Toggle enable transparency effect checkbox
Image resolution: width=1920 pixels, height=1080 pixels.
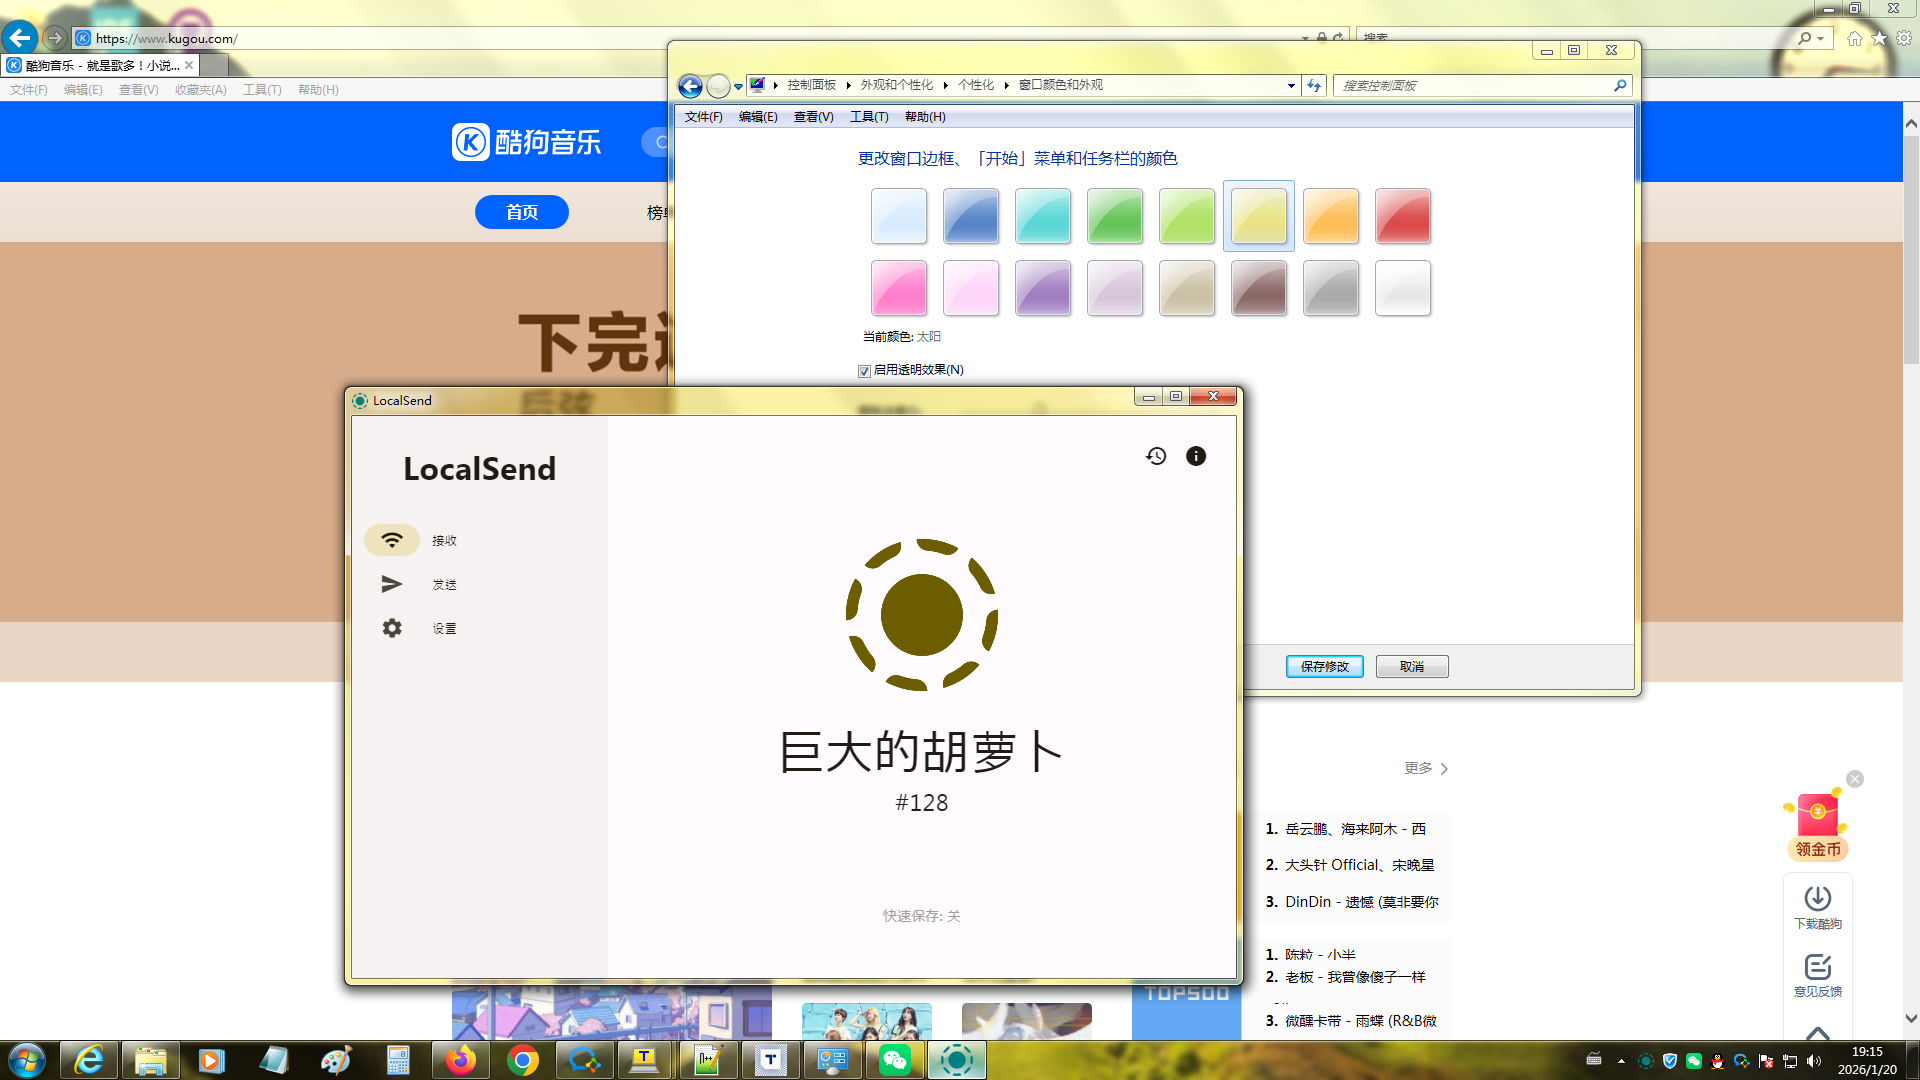point(864,371)
